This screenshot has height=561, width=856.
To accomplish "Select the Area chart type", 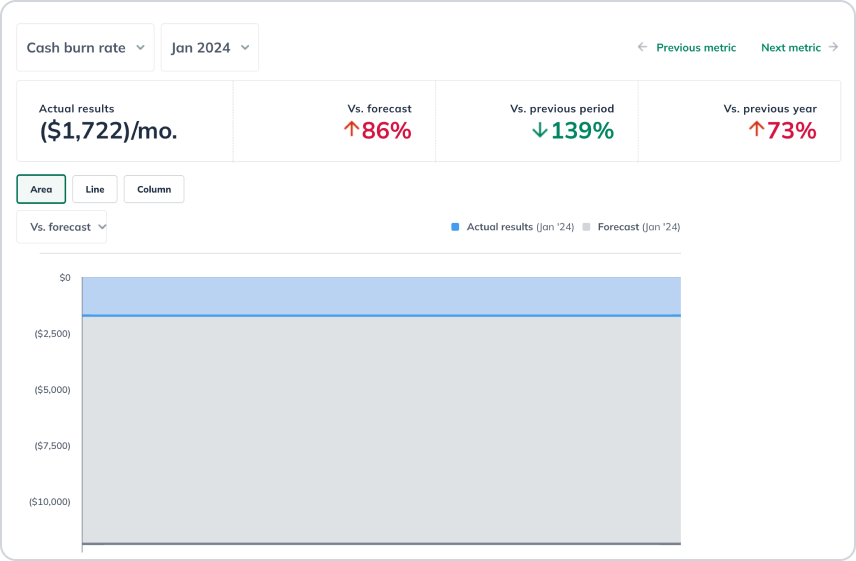I will [x=41, y=189].
